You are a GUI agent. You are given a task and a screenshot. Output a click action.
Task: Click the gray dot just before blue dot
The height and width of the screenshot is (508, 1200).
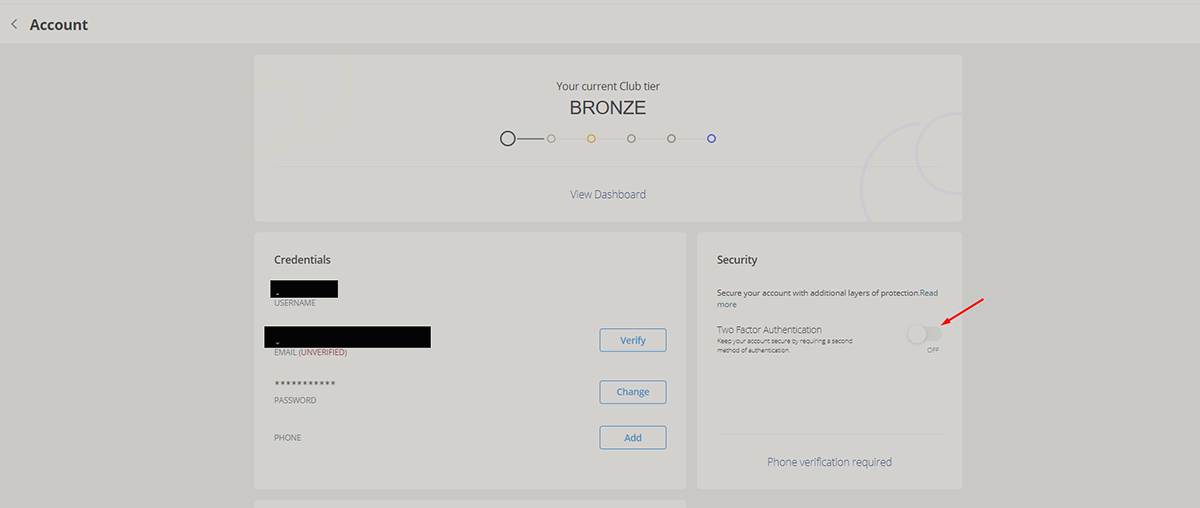671,138
